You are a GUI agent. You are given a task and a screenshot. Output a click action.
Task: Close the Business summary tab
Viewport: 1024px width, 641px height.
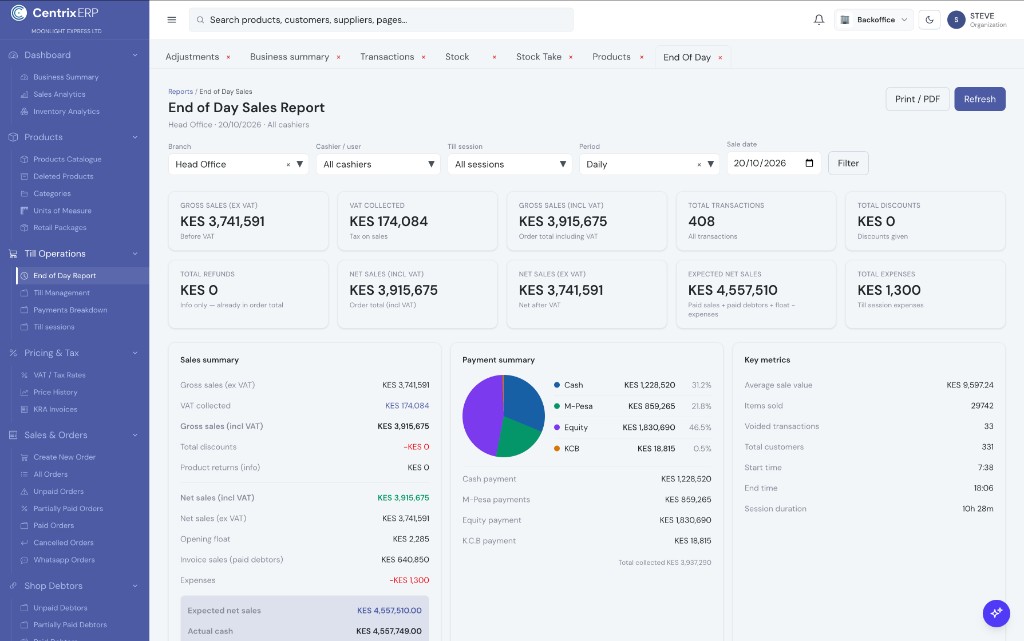(338, 57)
